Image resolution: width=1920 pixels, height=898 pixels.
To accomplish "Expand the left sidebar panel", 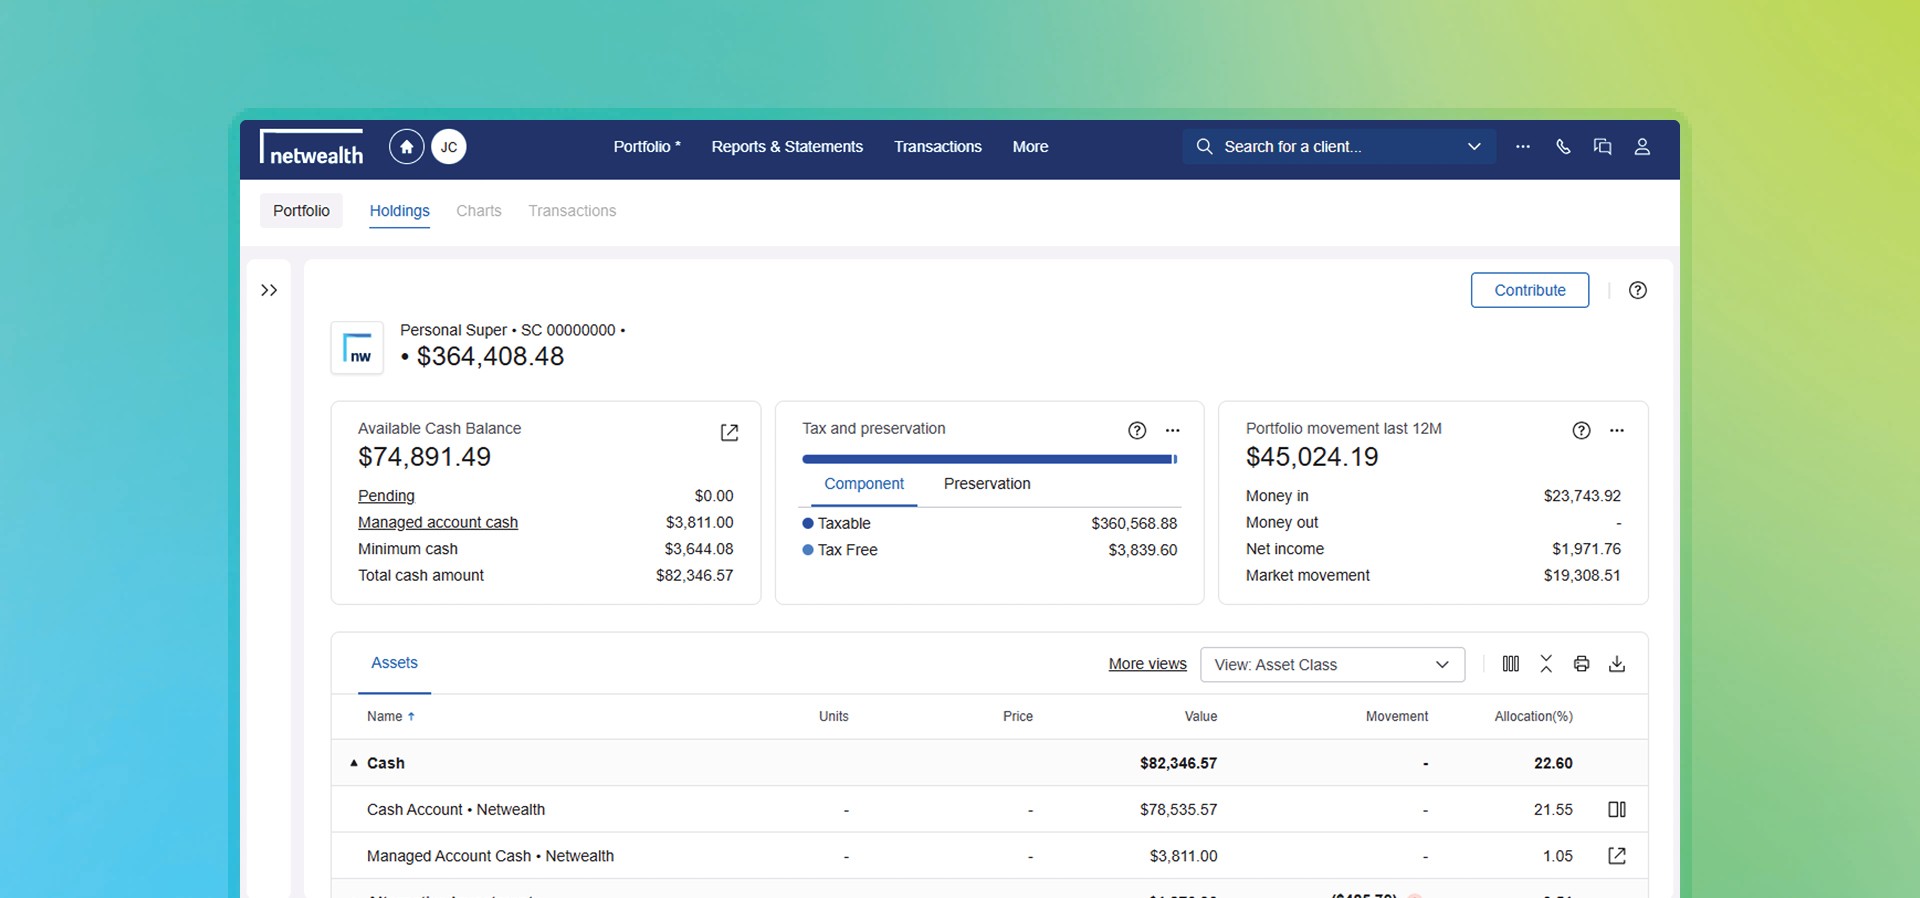I will [269, 291].
